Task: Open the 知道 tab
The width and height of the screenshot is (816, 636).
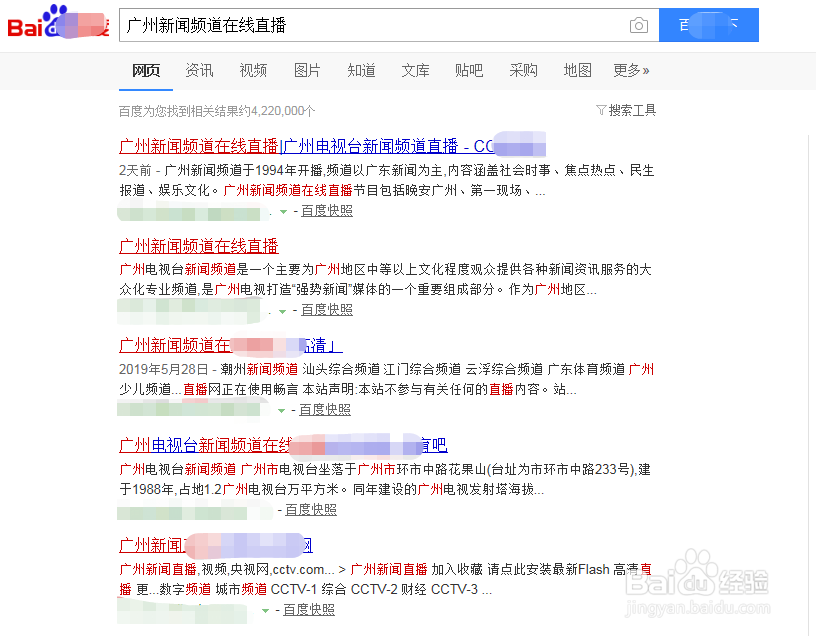Action: (361, 70)
